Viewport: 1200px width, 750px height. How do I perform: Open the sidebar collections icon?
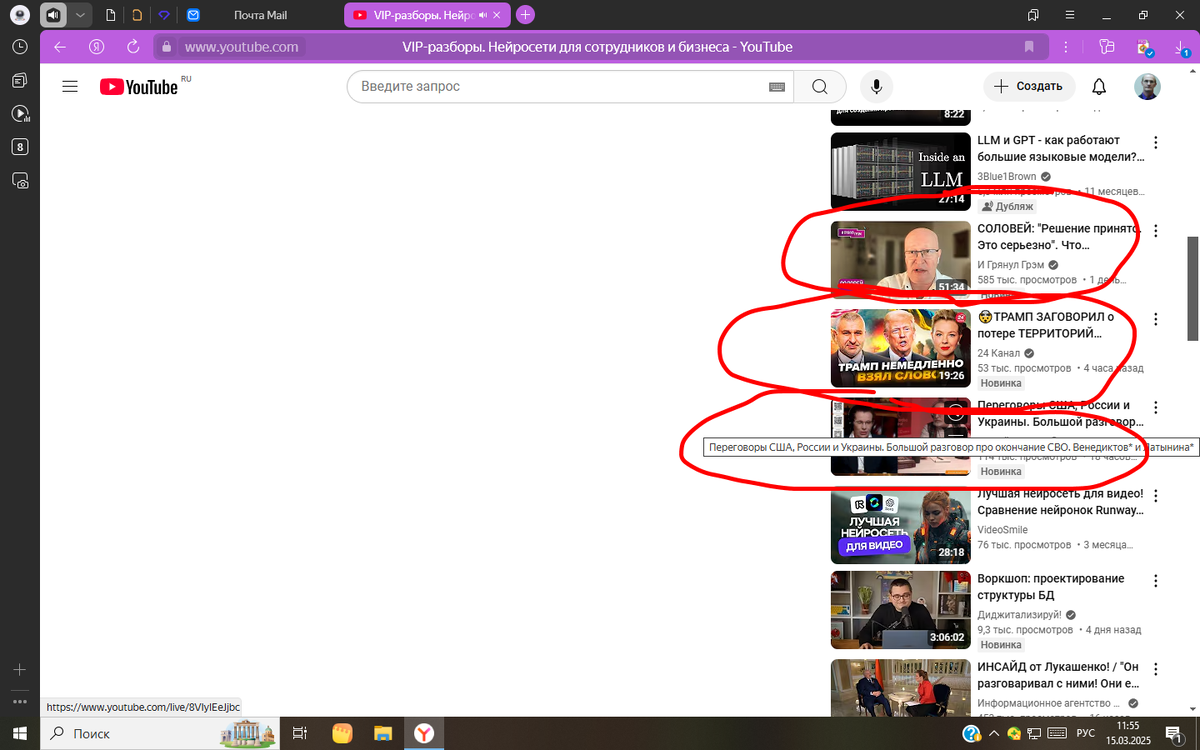(20, 80)
